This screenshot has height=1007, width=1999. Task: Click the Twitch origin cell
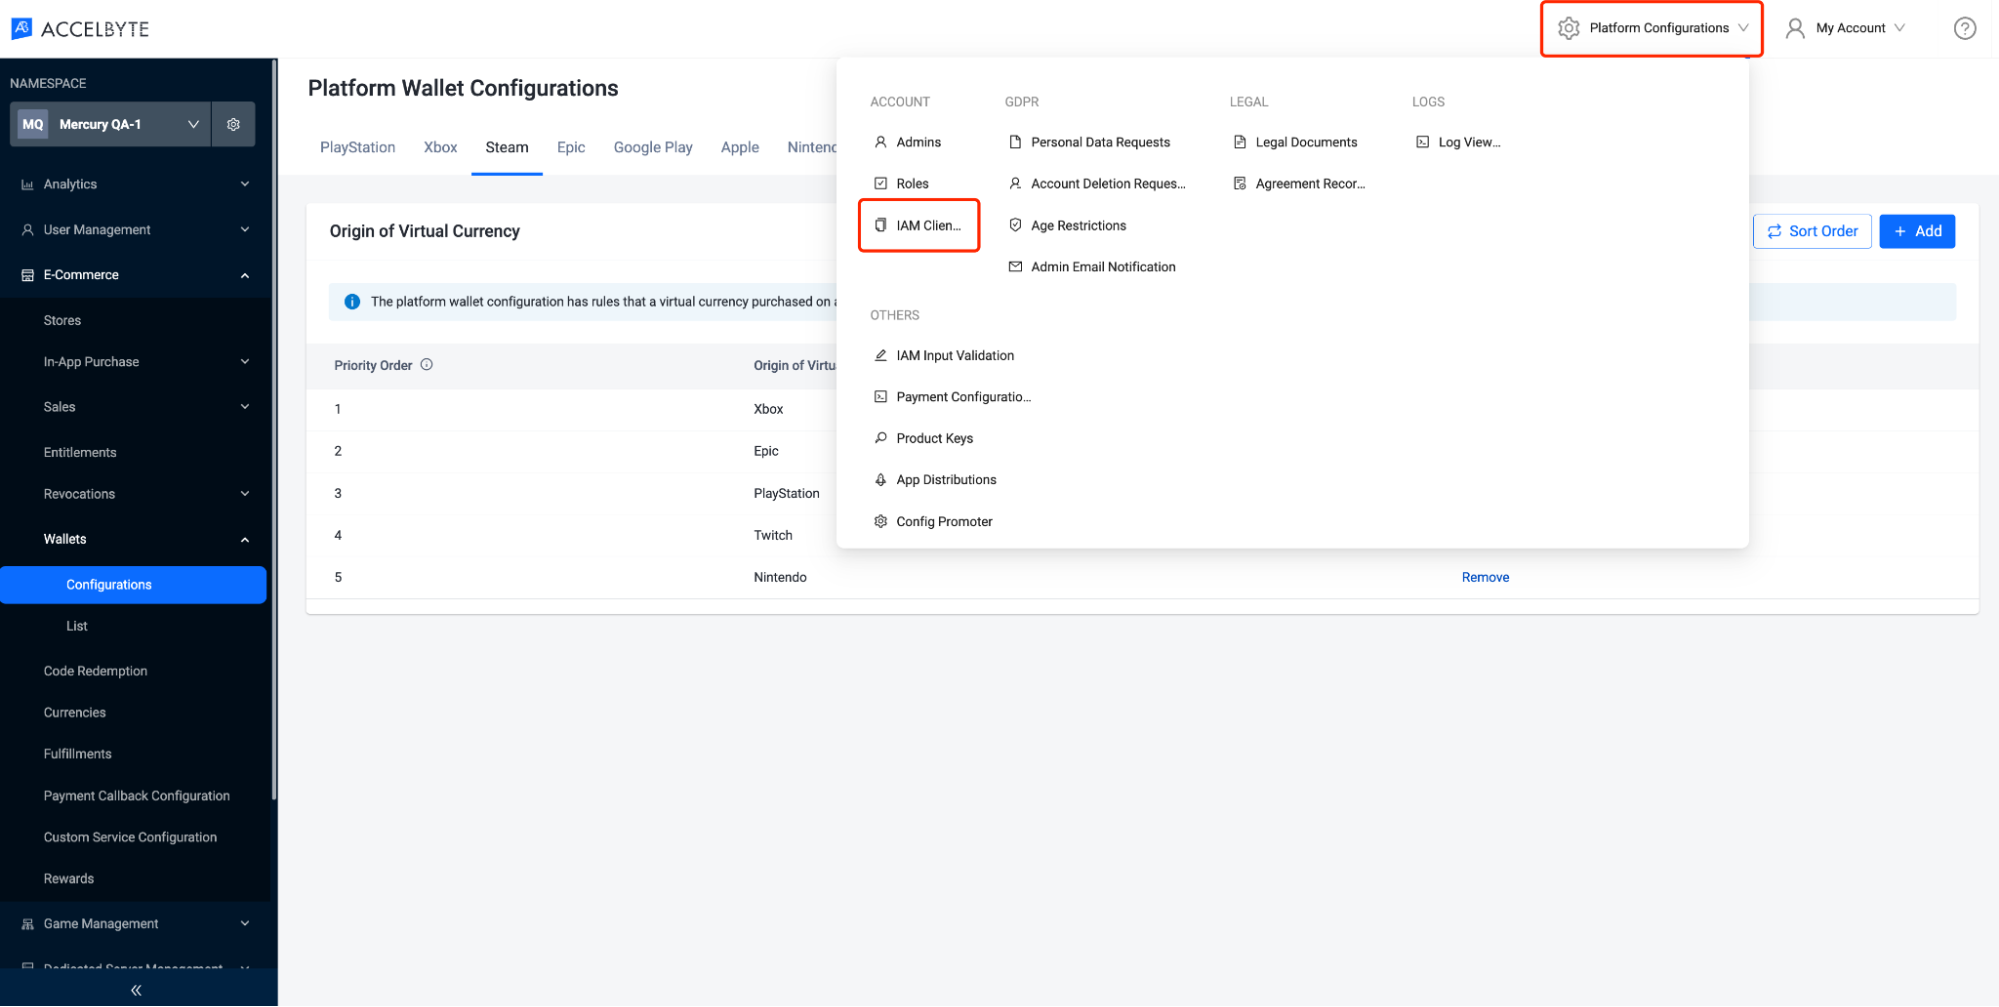(x=773, y=535)
